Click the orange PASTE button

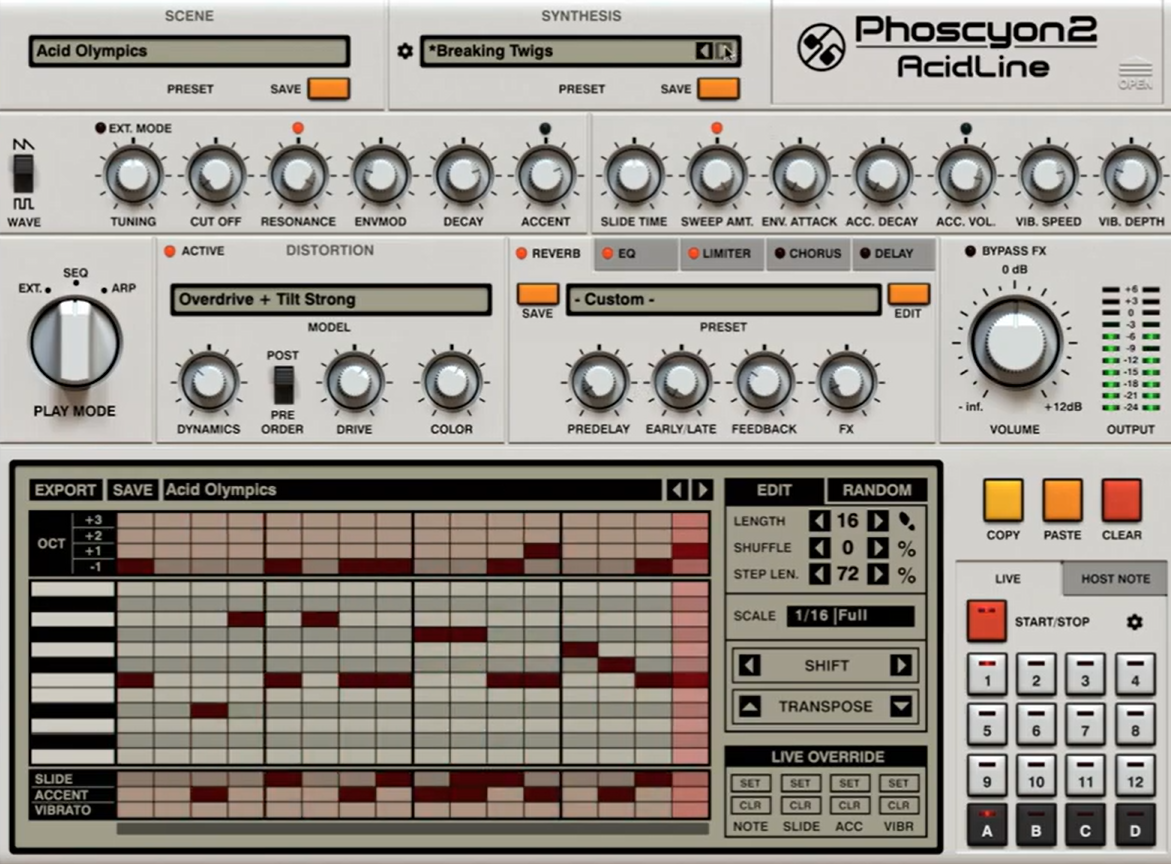point(1062,500)
